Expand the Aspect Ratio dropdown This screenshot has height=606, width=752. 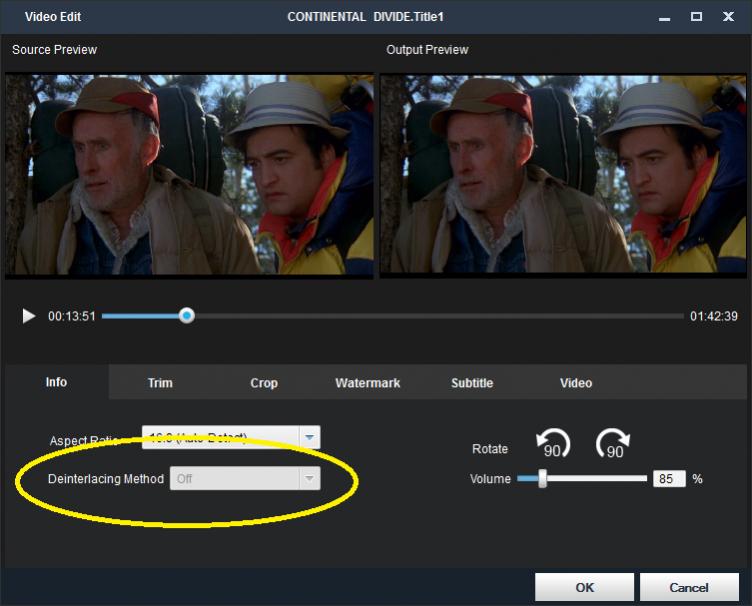(x=310, y=438)
